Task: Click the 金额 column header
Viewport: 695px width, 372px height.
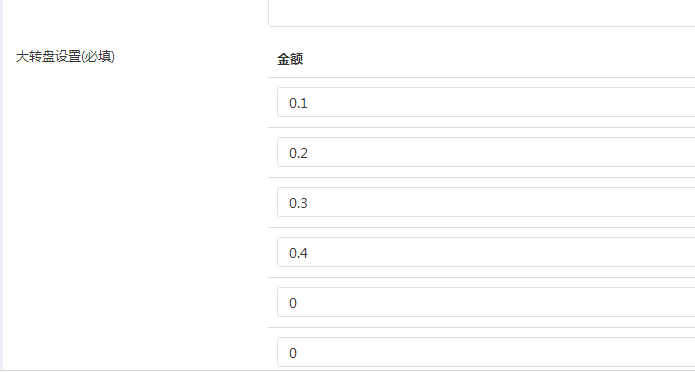Action: 290,59
